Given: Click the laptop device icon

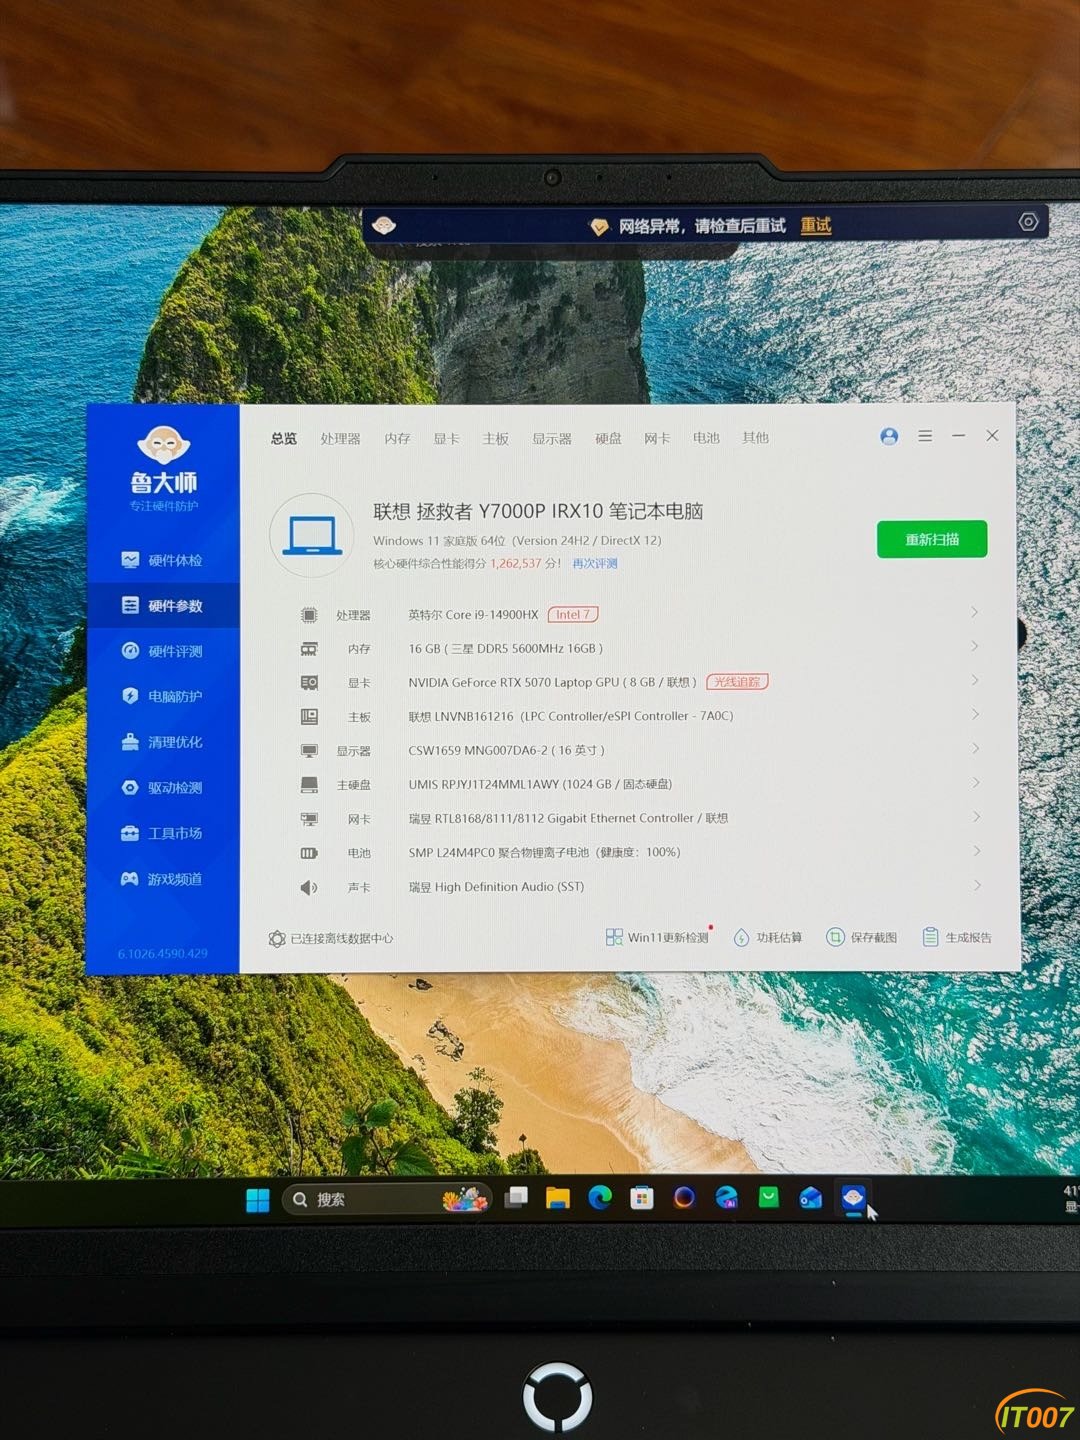Looking at the screenshot, I should [312, 535].
